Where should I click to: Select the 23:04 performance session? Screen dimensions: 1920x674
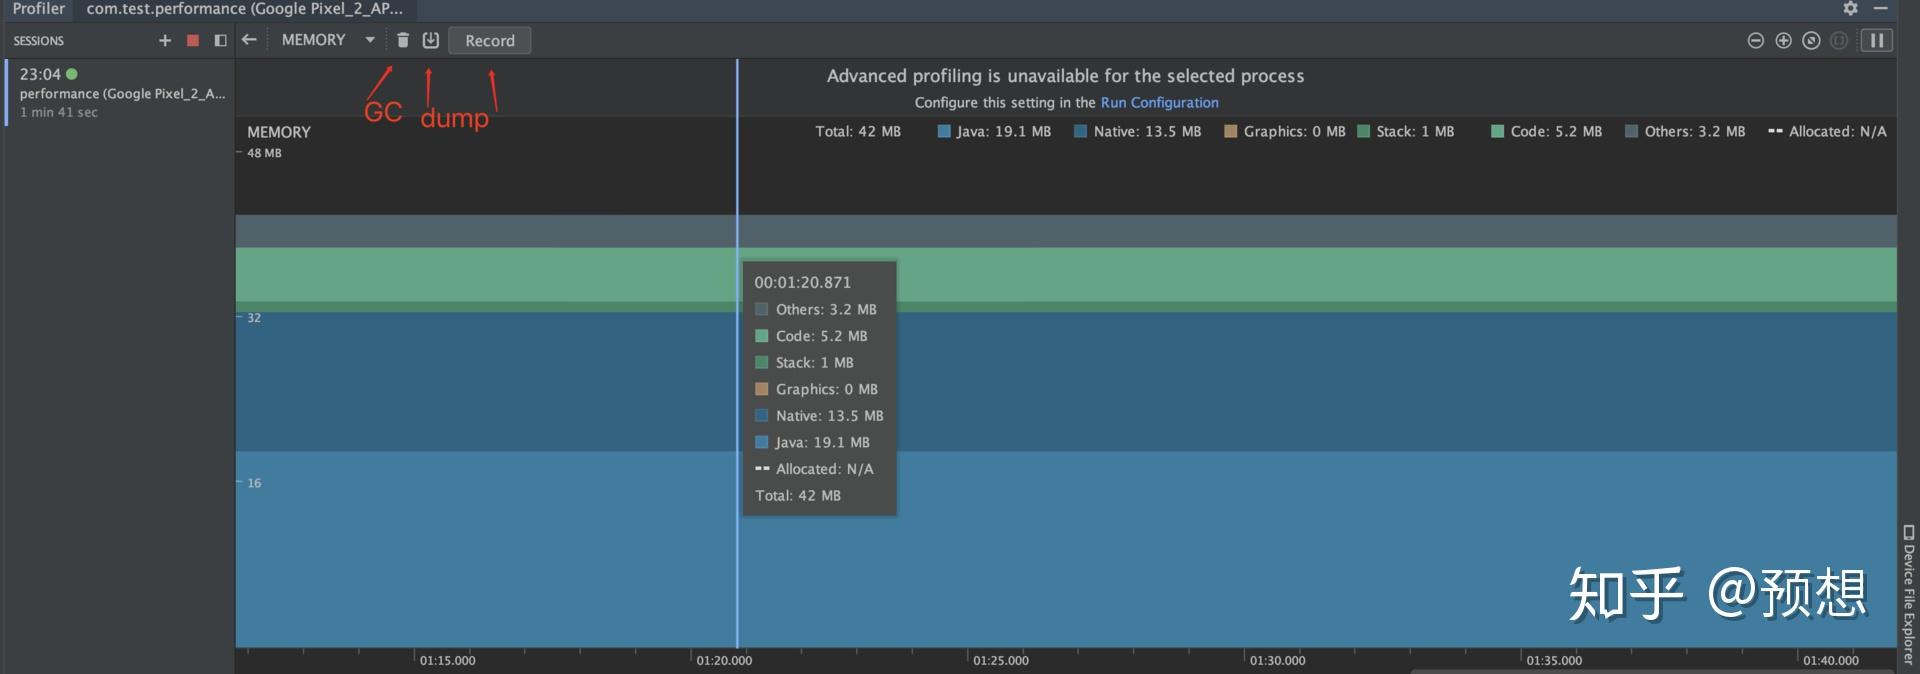[x=120, y=93]
